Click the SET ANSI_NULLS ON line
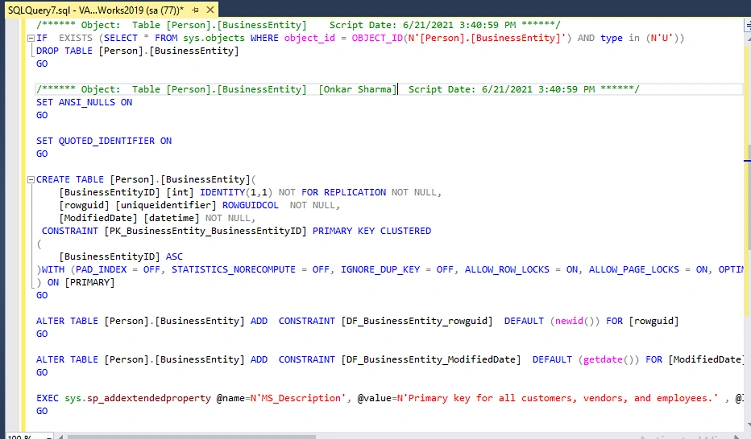751x439 pixels. pyautogui.click(x=84, y=102)
